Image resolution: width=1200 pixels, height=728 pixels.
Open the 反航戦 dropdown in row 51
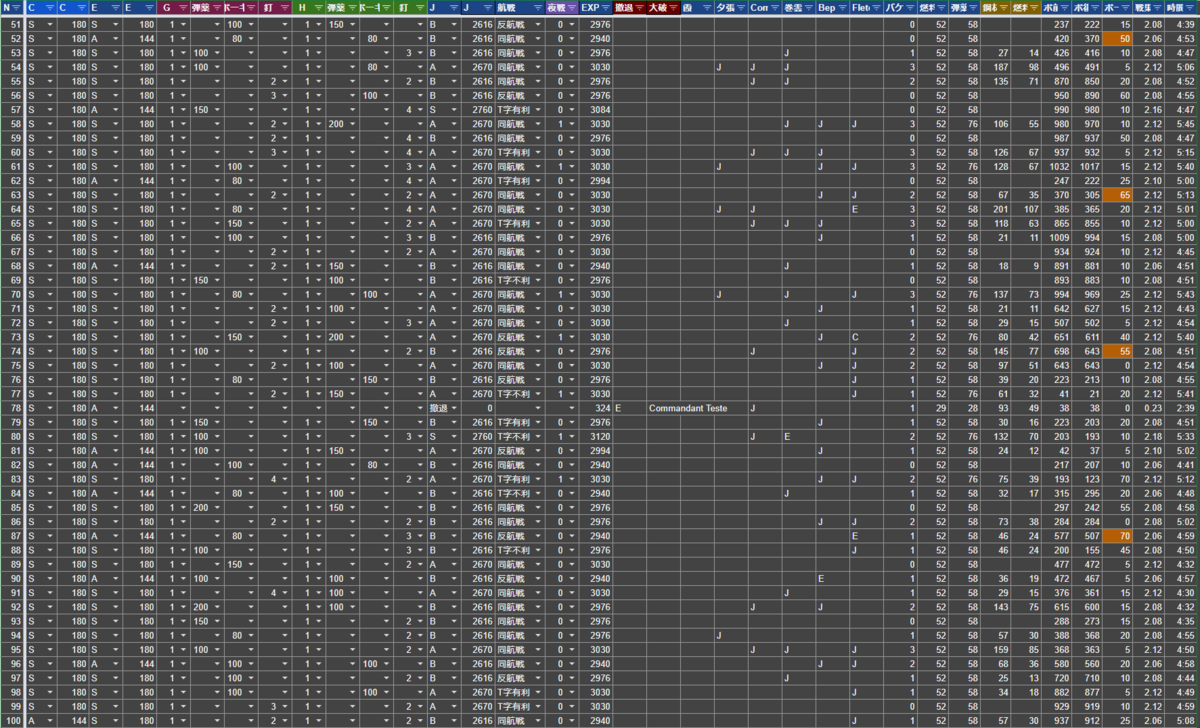coord(538,23)
